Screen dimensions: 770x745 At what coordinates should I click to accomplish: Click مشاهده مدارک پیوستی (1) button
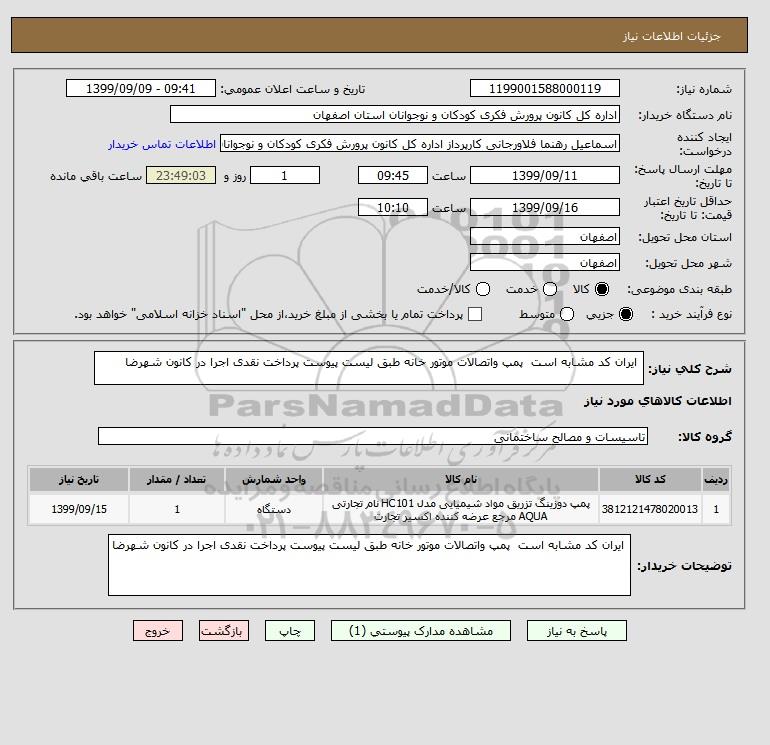pos(421,631)
